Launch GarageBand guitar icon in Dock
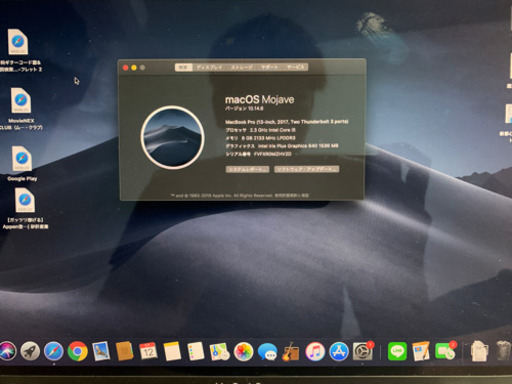Image resolution: width=512 pixels, height=384 pixels. click(291, 352)
